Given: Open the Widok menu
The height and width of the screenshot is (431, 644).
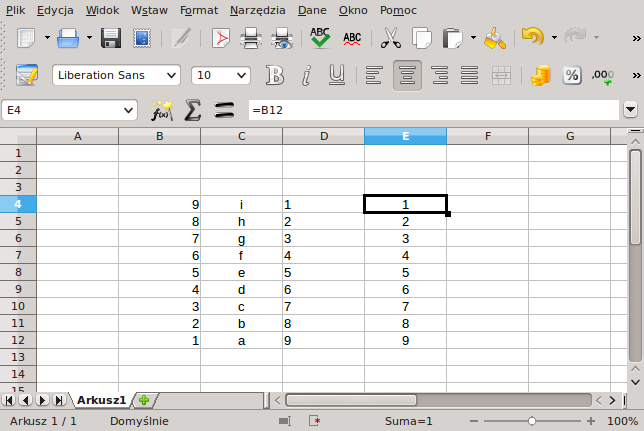Looking at the screenshot, I should 102,10.
